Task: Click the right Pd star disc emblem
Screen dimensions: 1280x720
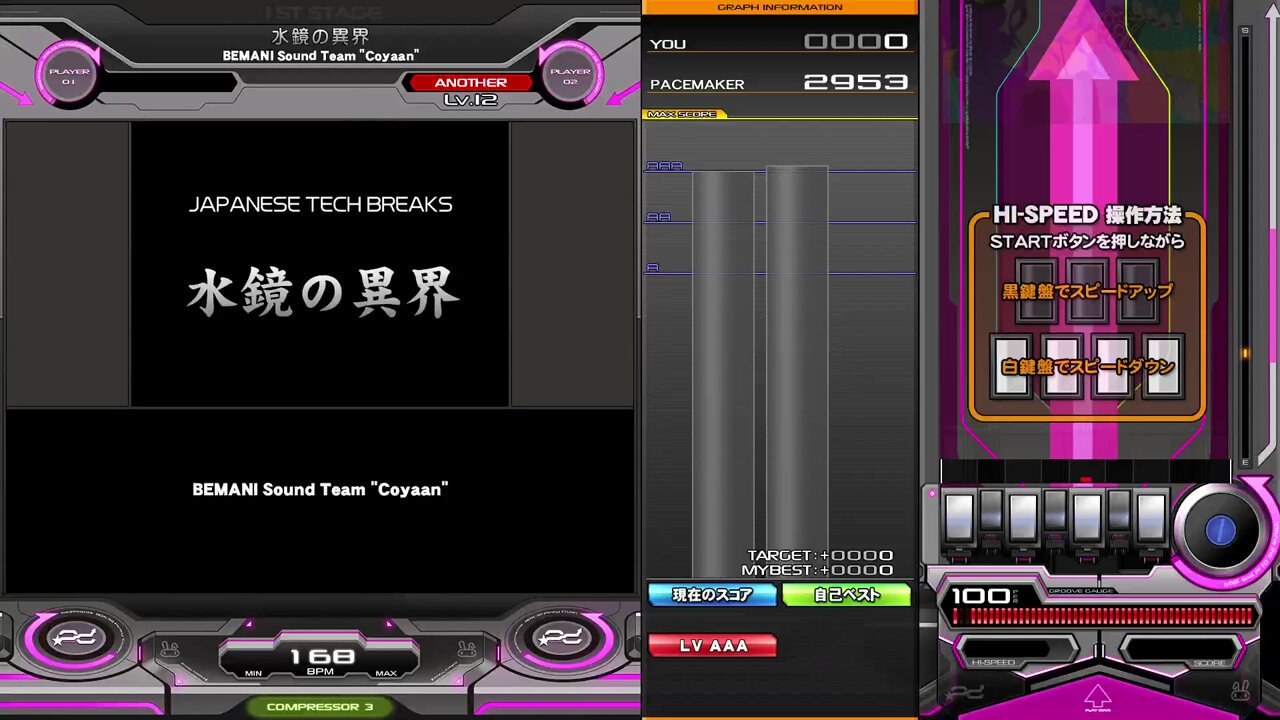Action: (x=560, y=638)
